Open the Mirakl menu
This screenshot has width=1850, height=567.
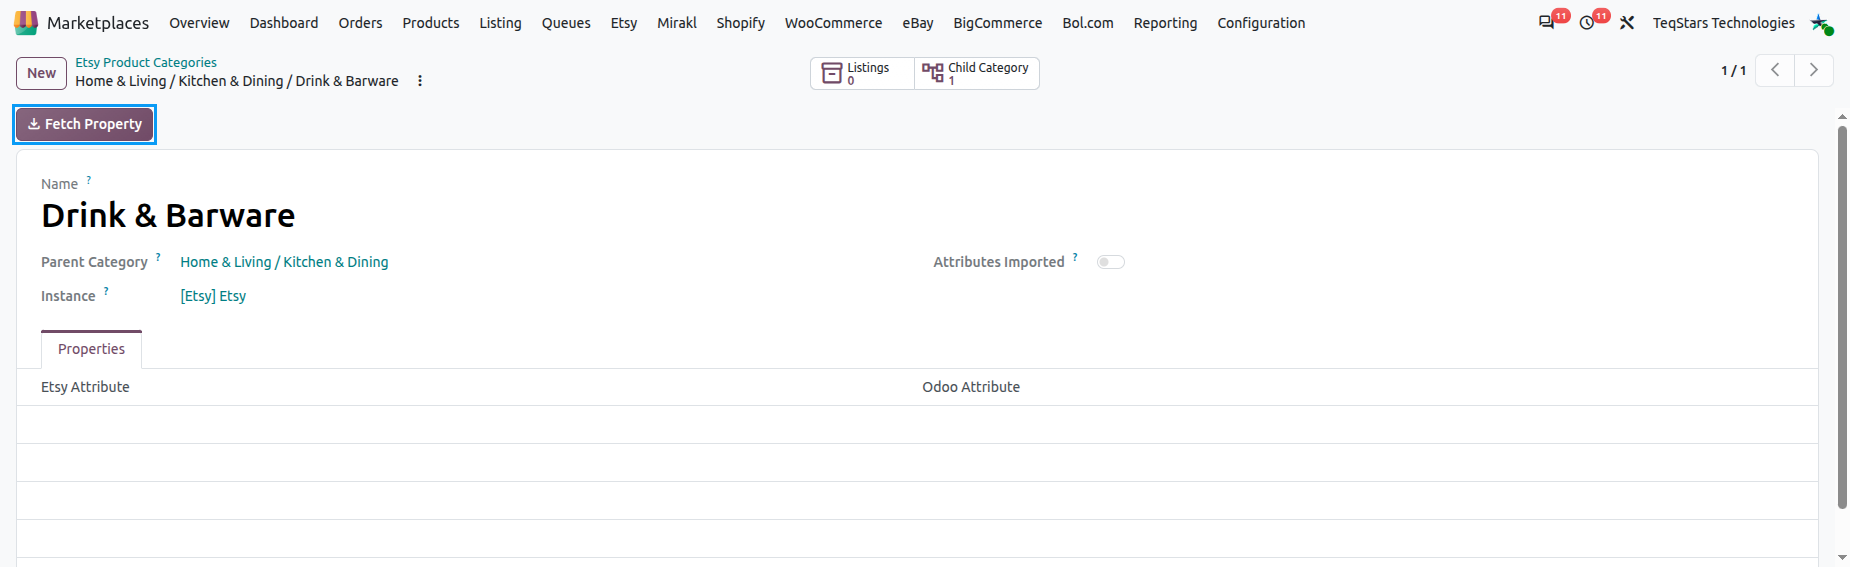click(677, 23)
